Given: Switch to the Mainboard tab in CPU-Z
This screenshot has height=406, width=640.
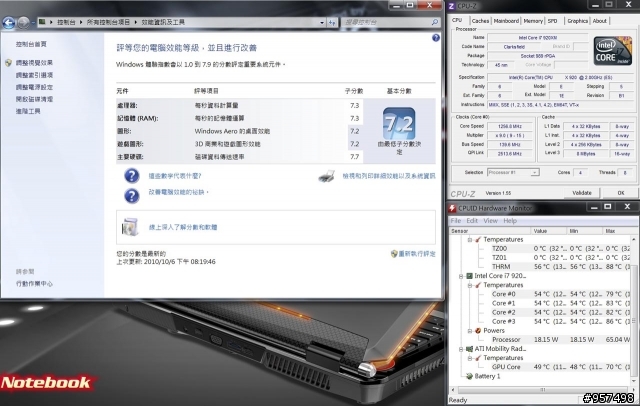Looking at the screenshot, I should [506, 21].
